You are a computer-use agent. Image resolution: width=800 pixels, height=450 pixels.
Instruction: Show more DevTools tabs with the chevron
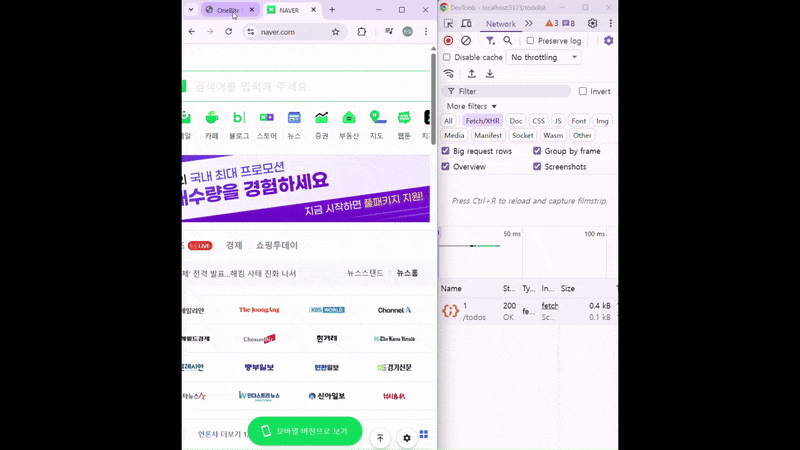[529, 23]
